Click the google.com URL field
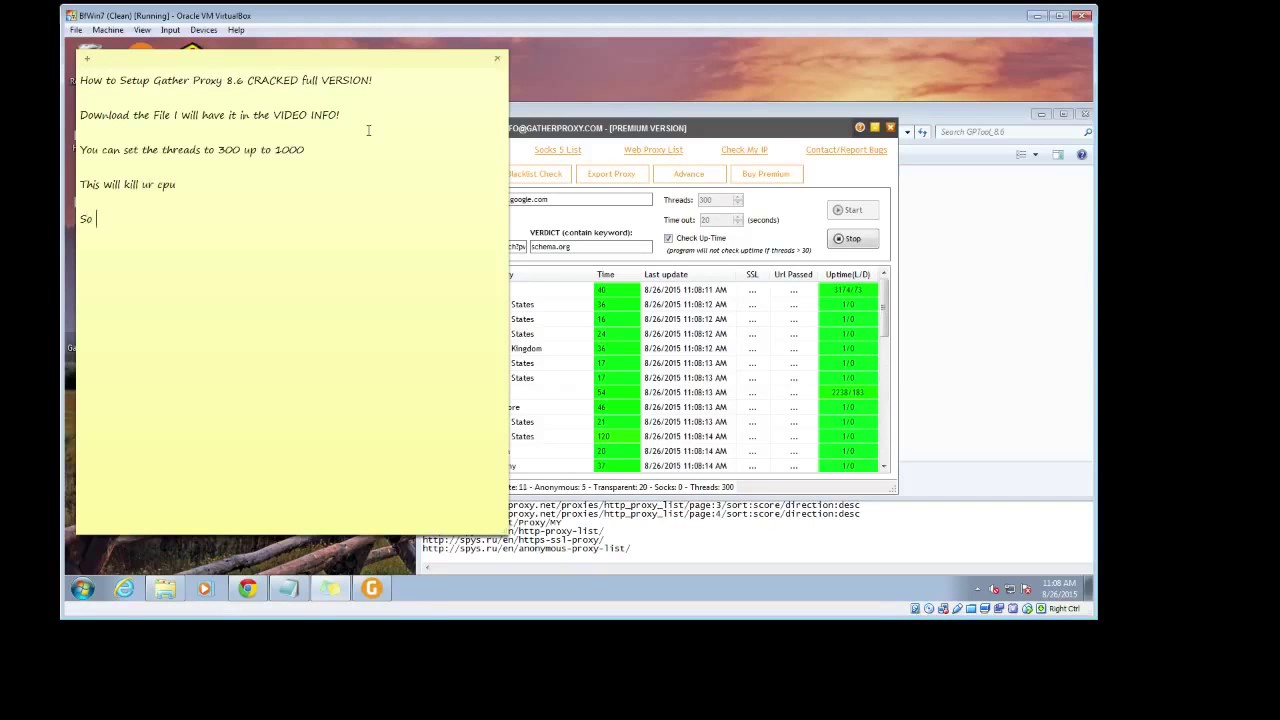1280x720 pixels. coord(580,200)
